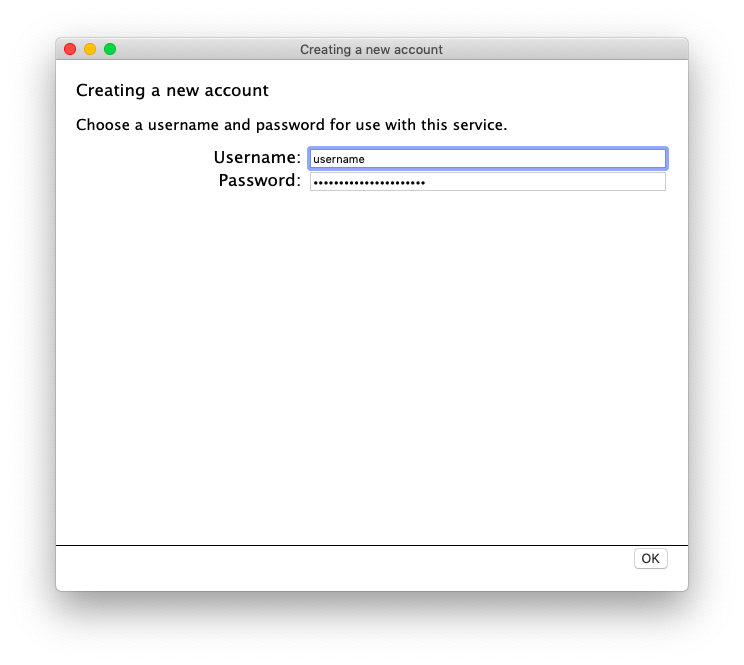The height and width of the screenshot is (665, 744).
Task: Click the bold "Creating a new account" heading
Action: [172, 90]
